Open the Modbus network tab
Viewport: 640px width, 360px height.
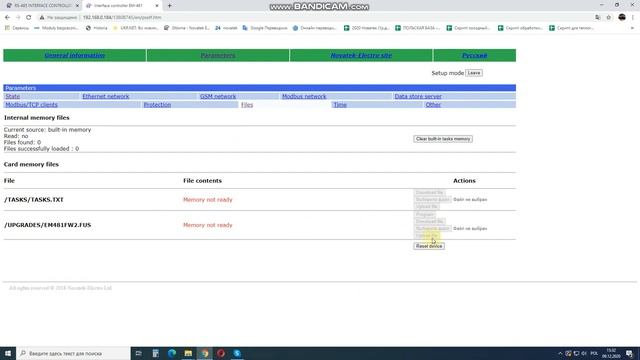(304, 96)
